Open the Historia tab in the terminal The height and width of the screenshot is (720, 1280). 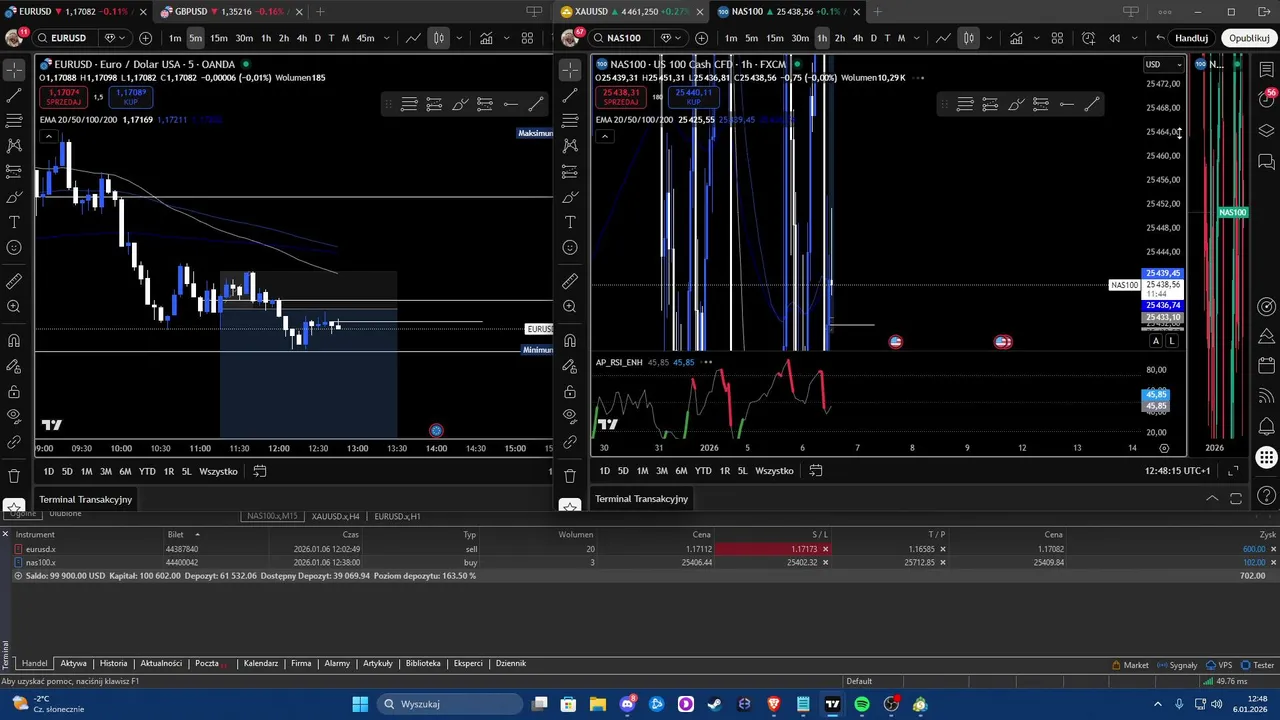pyautogui.click(x=113, y=663)
